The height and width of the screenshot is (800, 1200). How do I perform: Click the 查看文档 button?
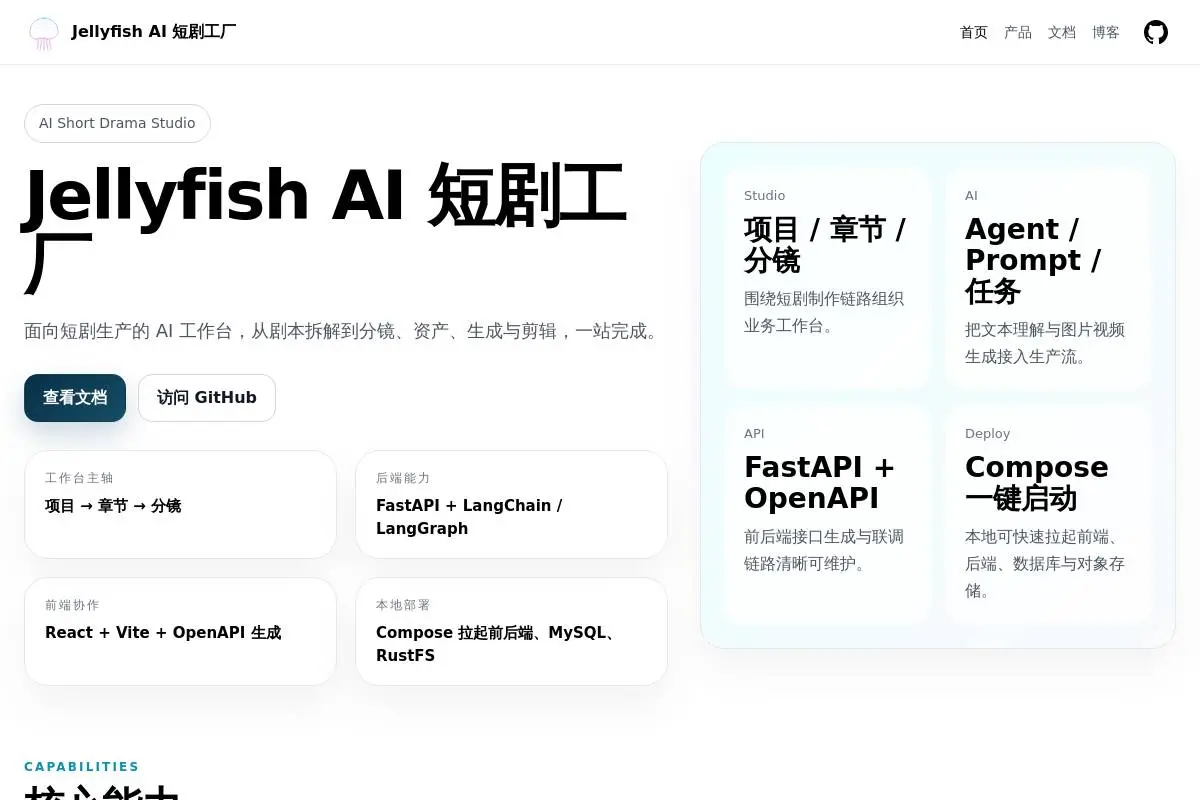point(75,398)
